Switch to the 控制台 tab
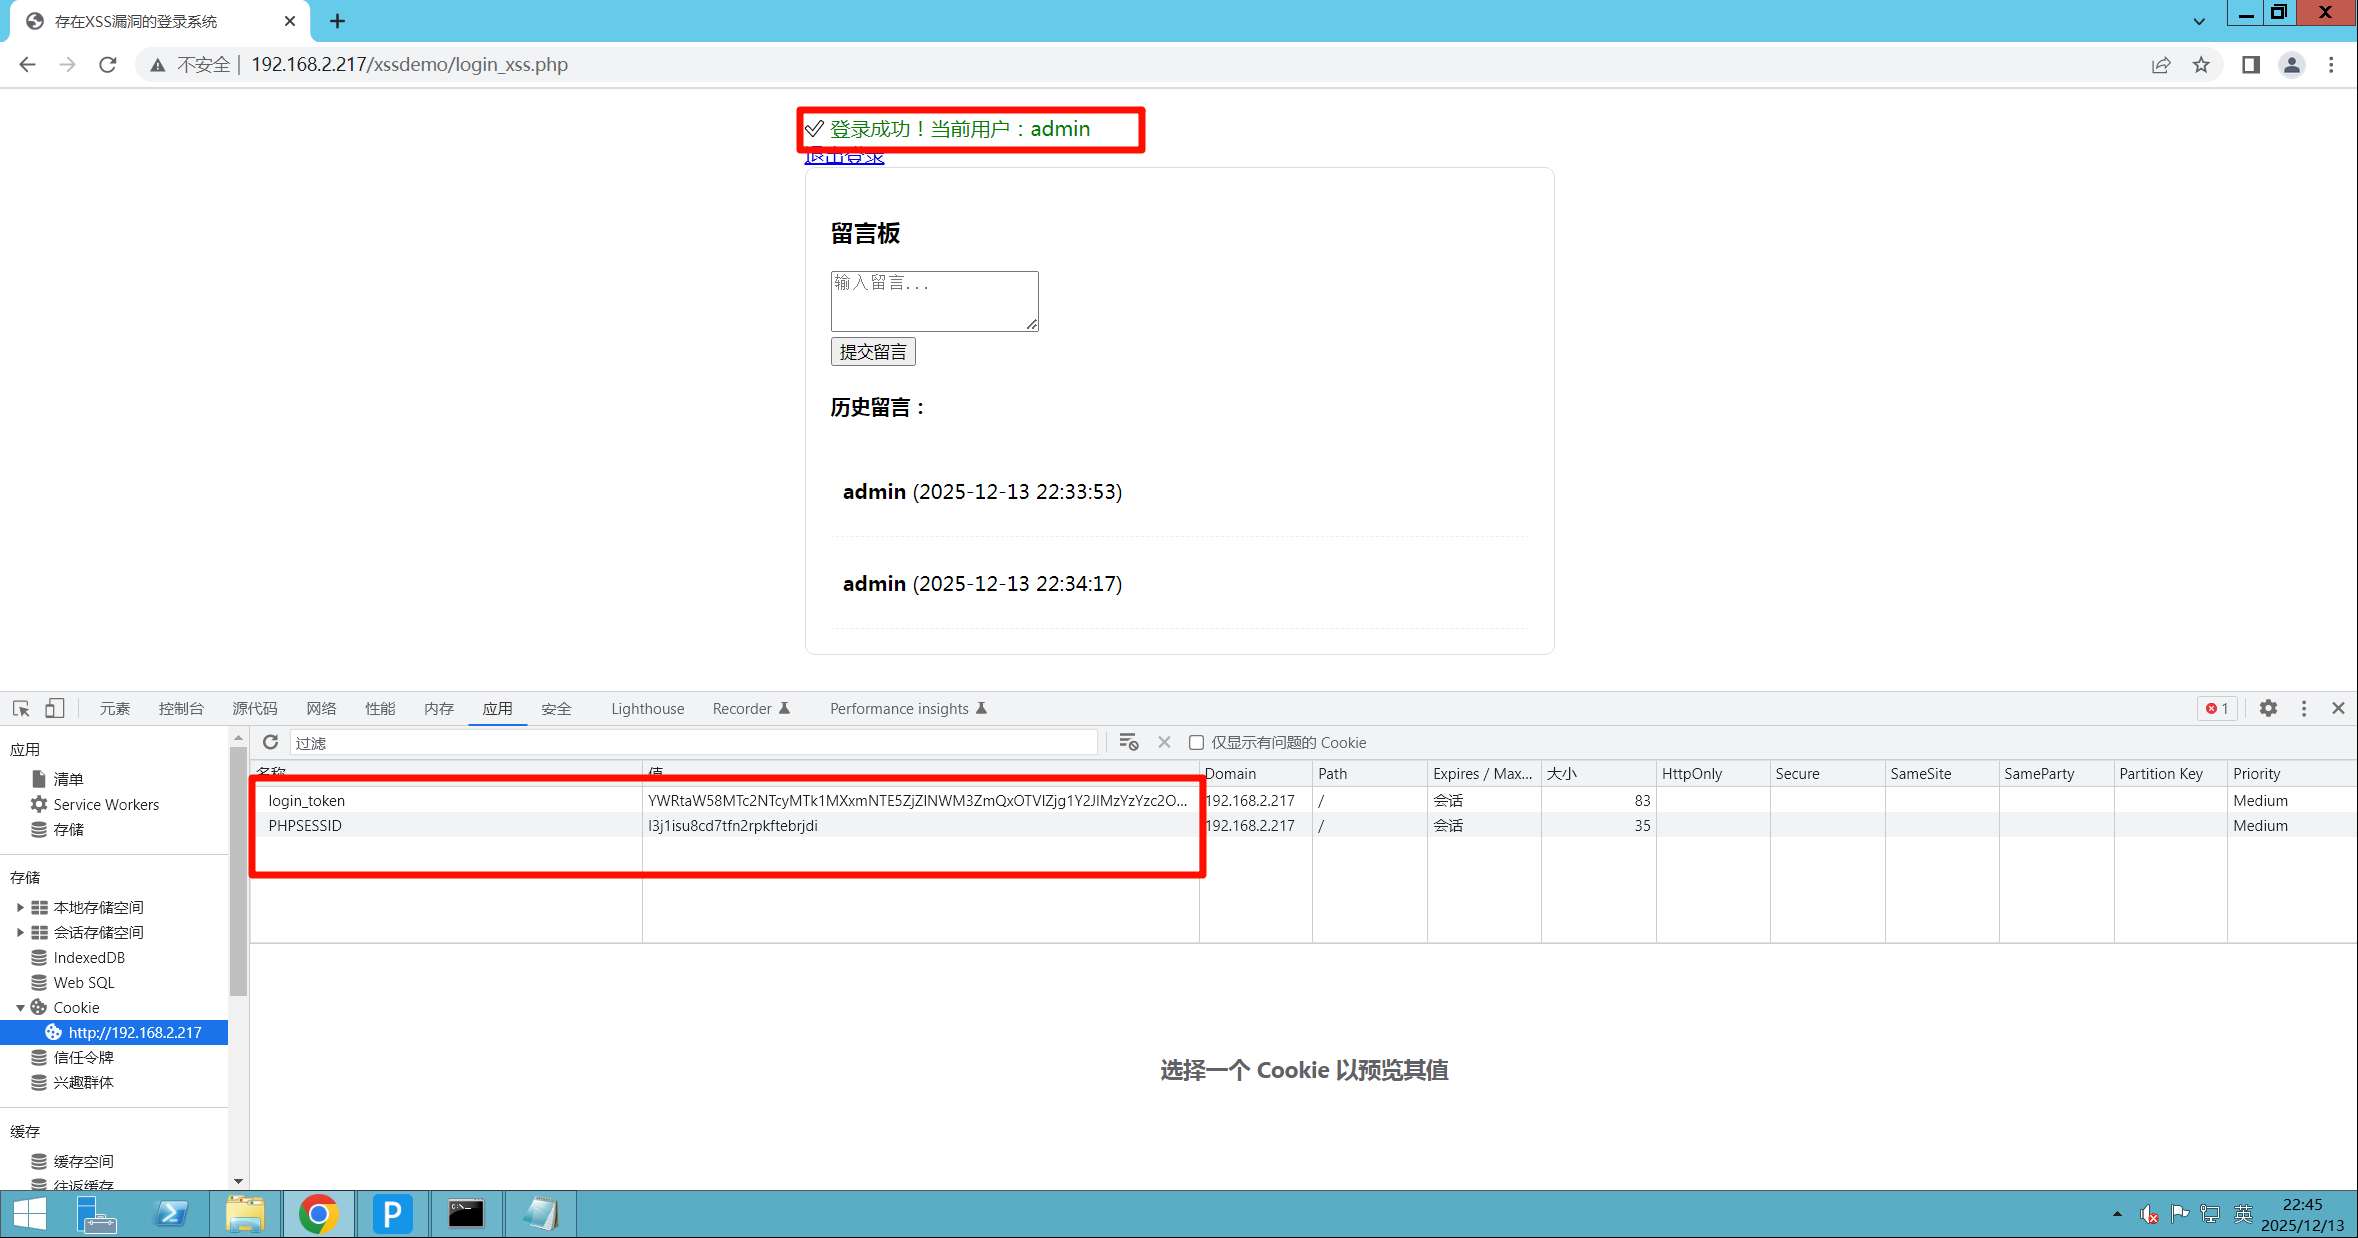This screenshot has height=1238, width=2358. point(181,708)
